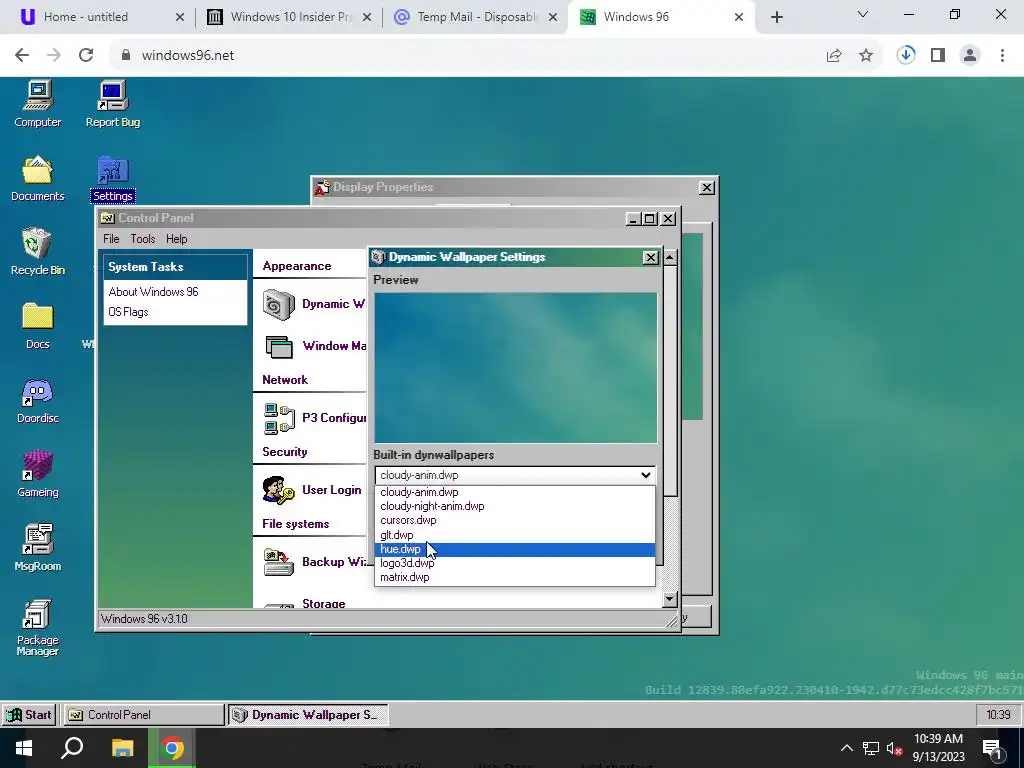This screenshot has height=768, width=1024.
Task: Click the Backup Wizard icon in Control Panel
Action: (279, 562)
